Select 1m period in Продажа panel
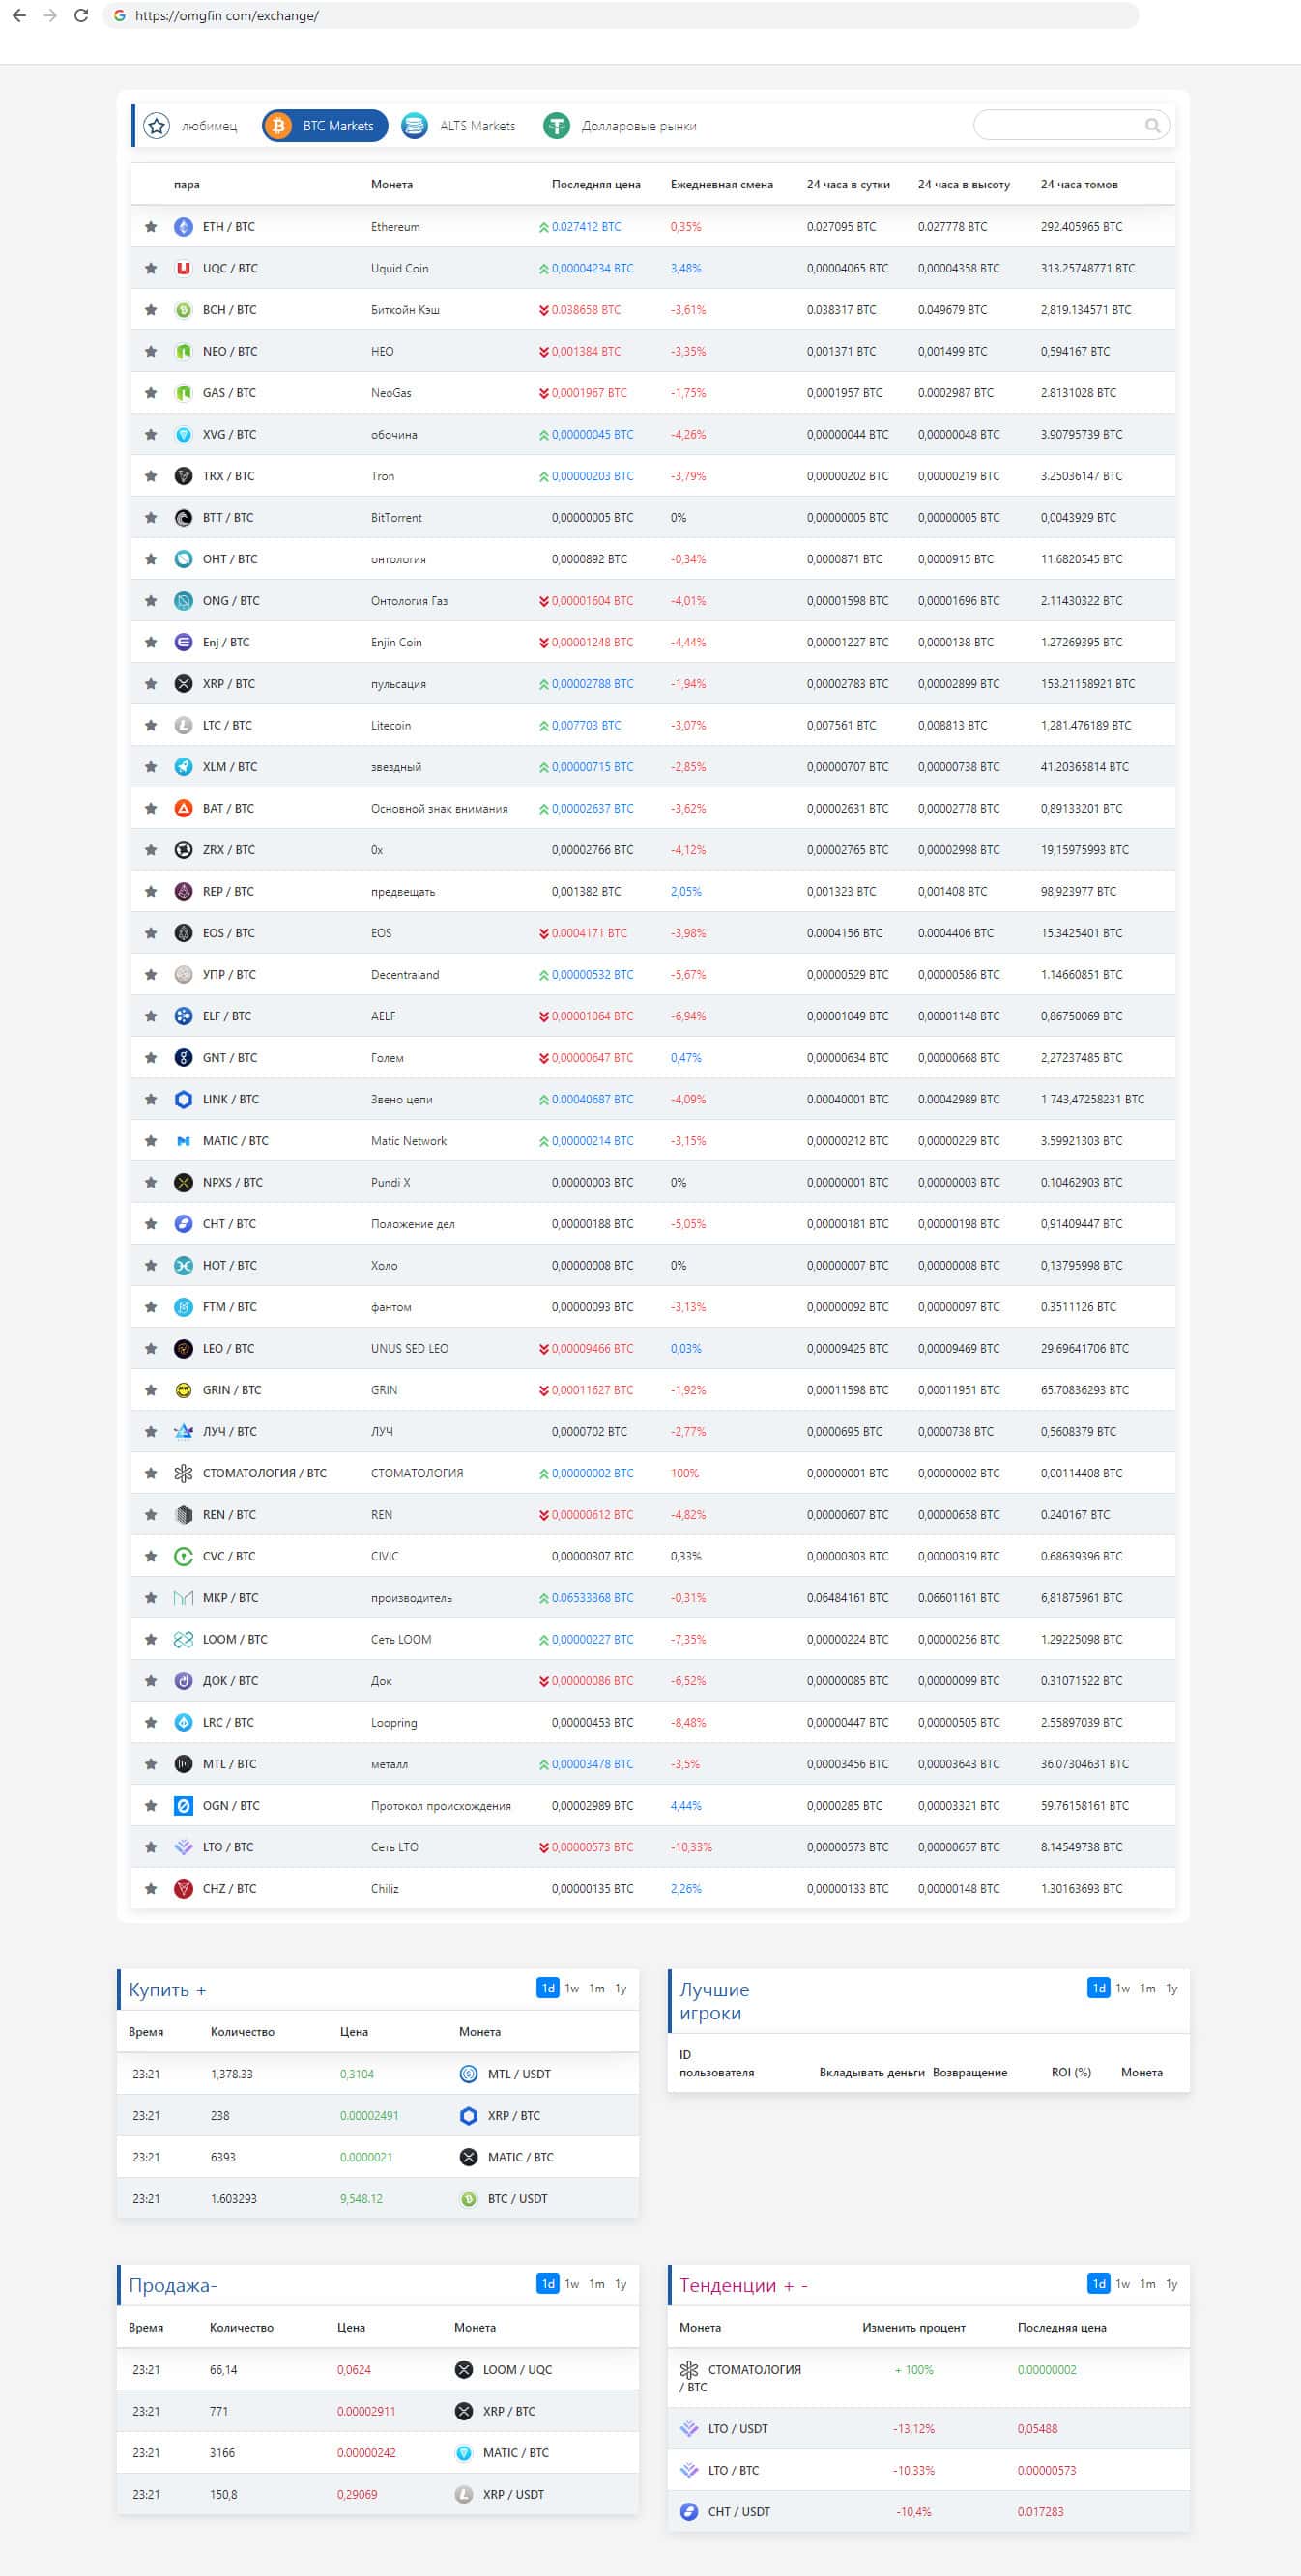Viewport: 1301px width, 2576px height. 597,2283
